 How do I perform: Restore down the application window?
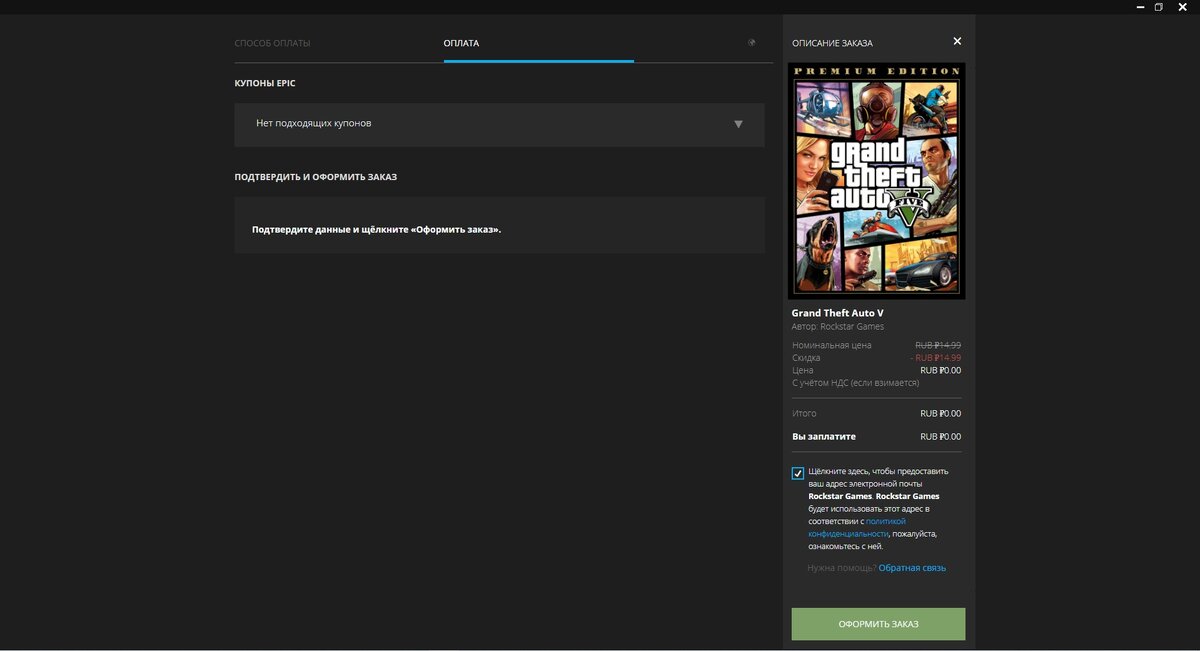pos(1158,6)
